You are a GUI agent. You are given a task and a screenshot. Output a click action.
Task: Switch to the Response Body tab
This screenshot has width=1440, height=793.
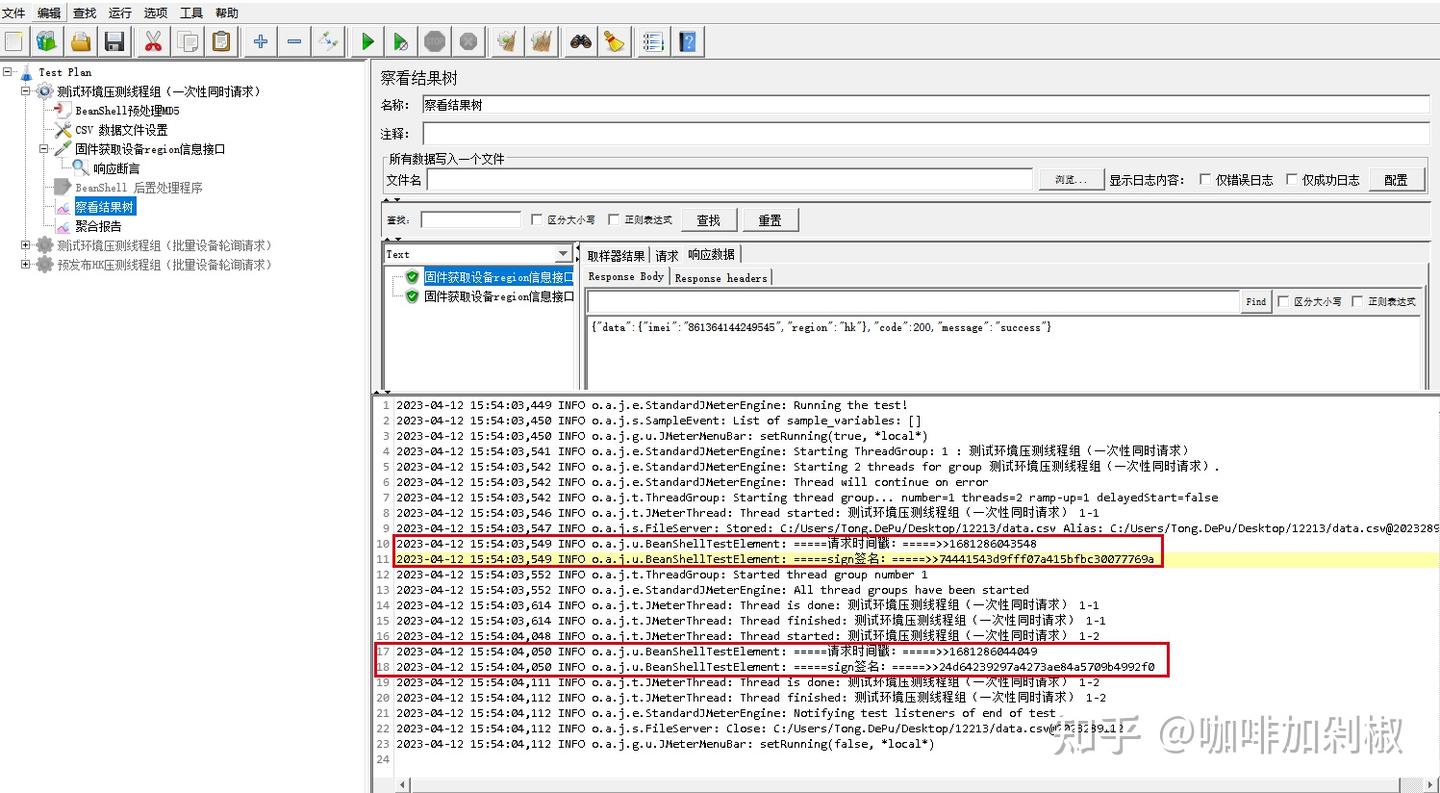626,277
